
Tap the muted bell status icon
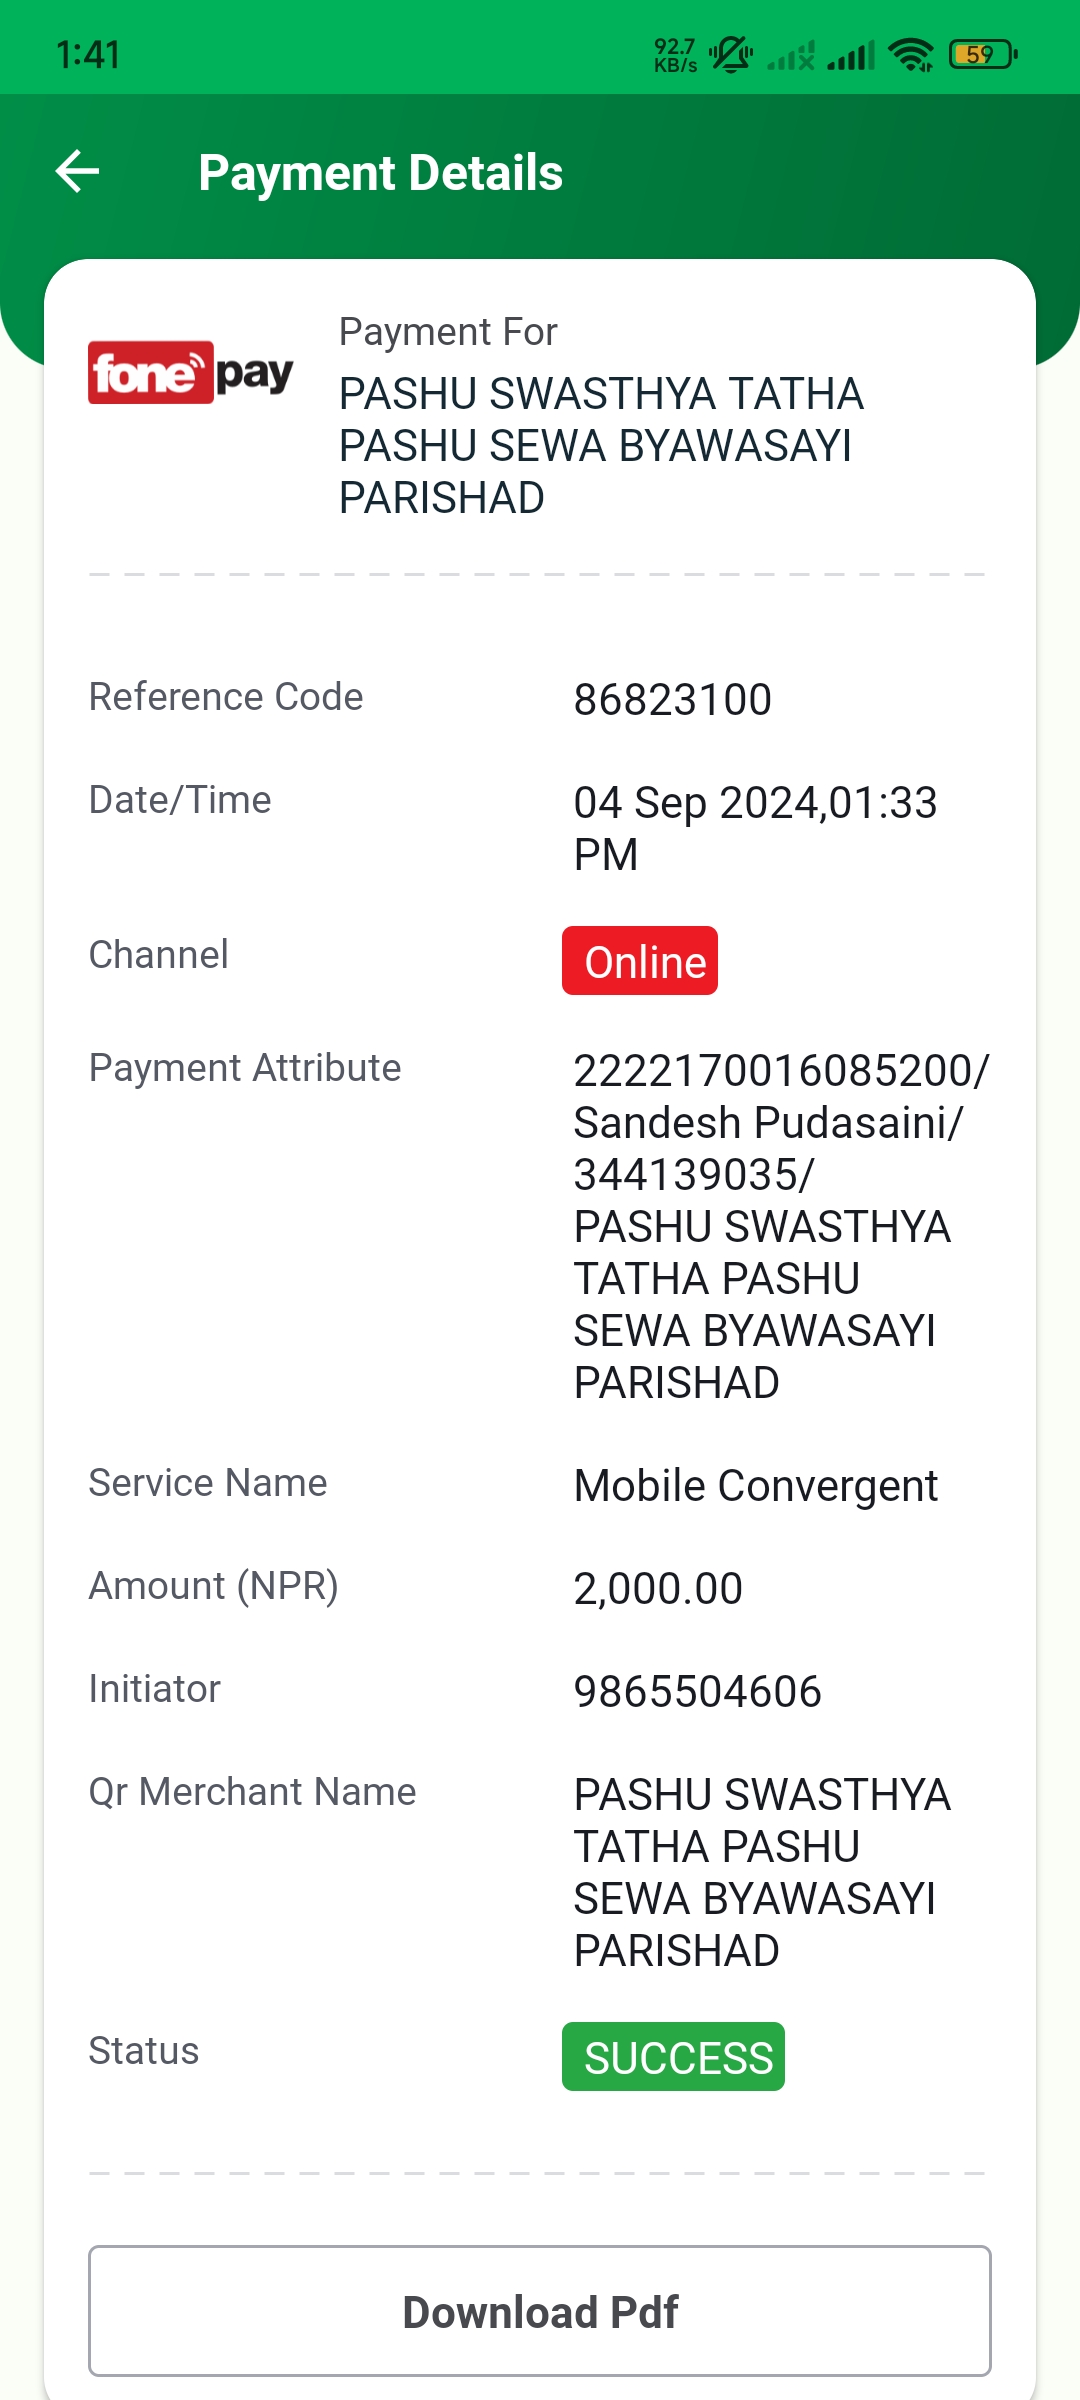[x=732, y=54]
